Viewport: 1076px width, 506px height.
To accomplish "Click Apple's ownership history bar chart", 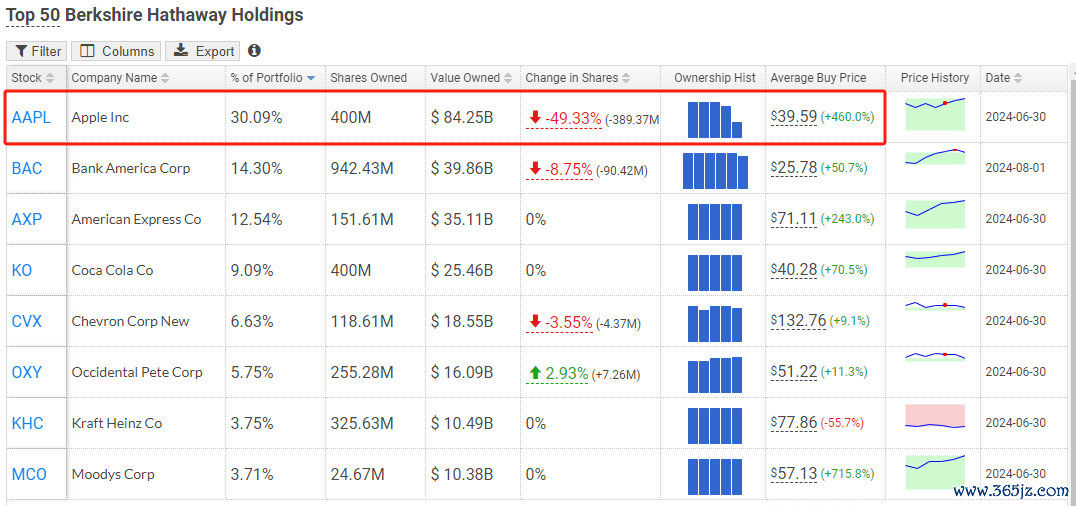I will click(x=715, y=120).
